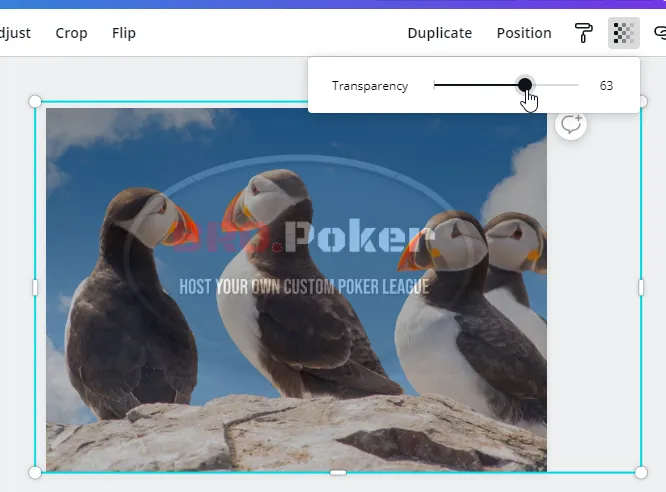Click the 'HOST YOUR OWN CUSTOM POKER LEAGUE' text

[x=304, y=287]
